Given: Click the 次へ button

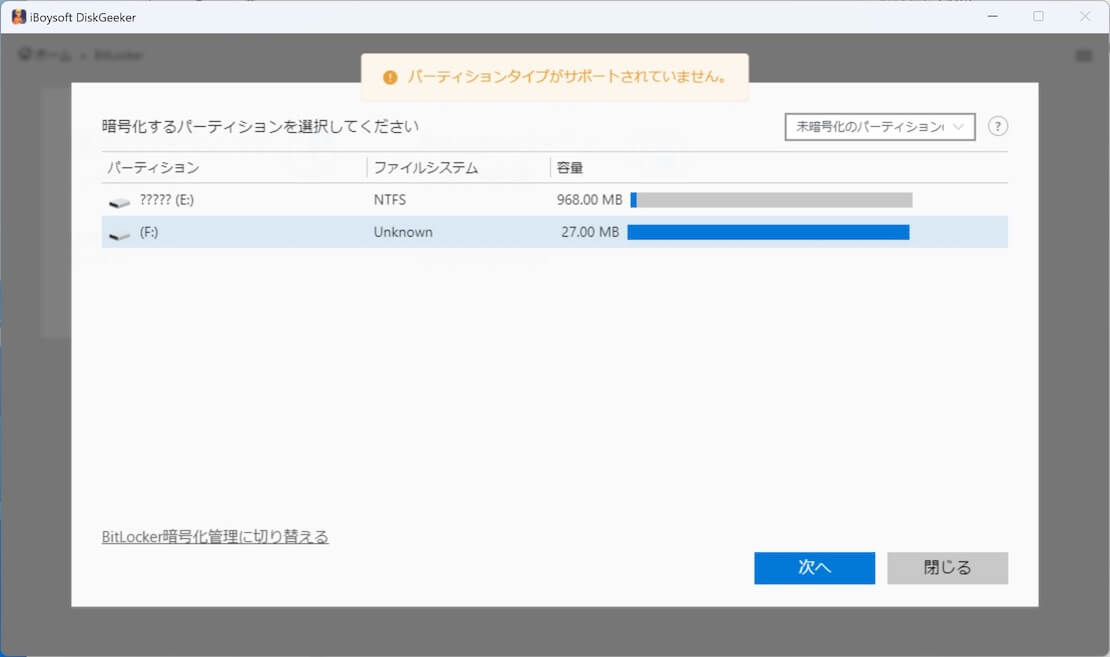Looking at the screenshot, I should (814, 568).
